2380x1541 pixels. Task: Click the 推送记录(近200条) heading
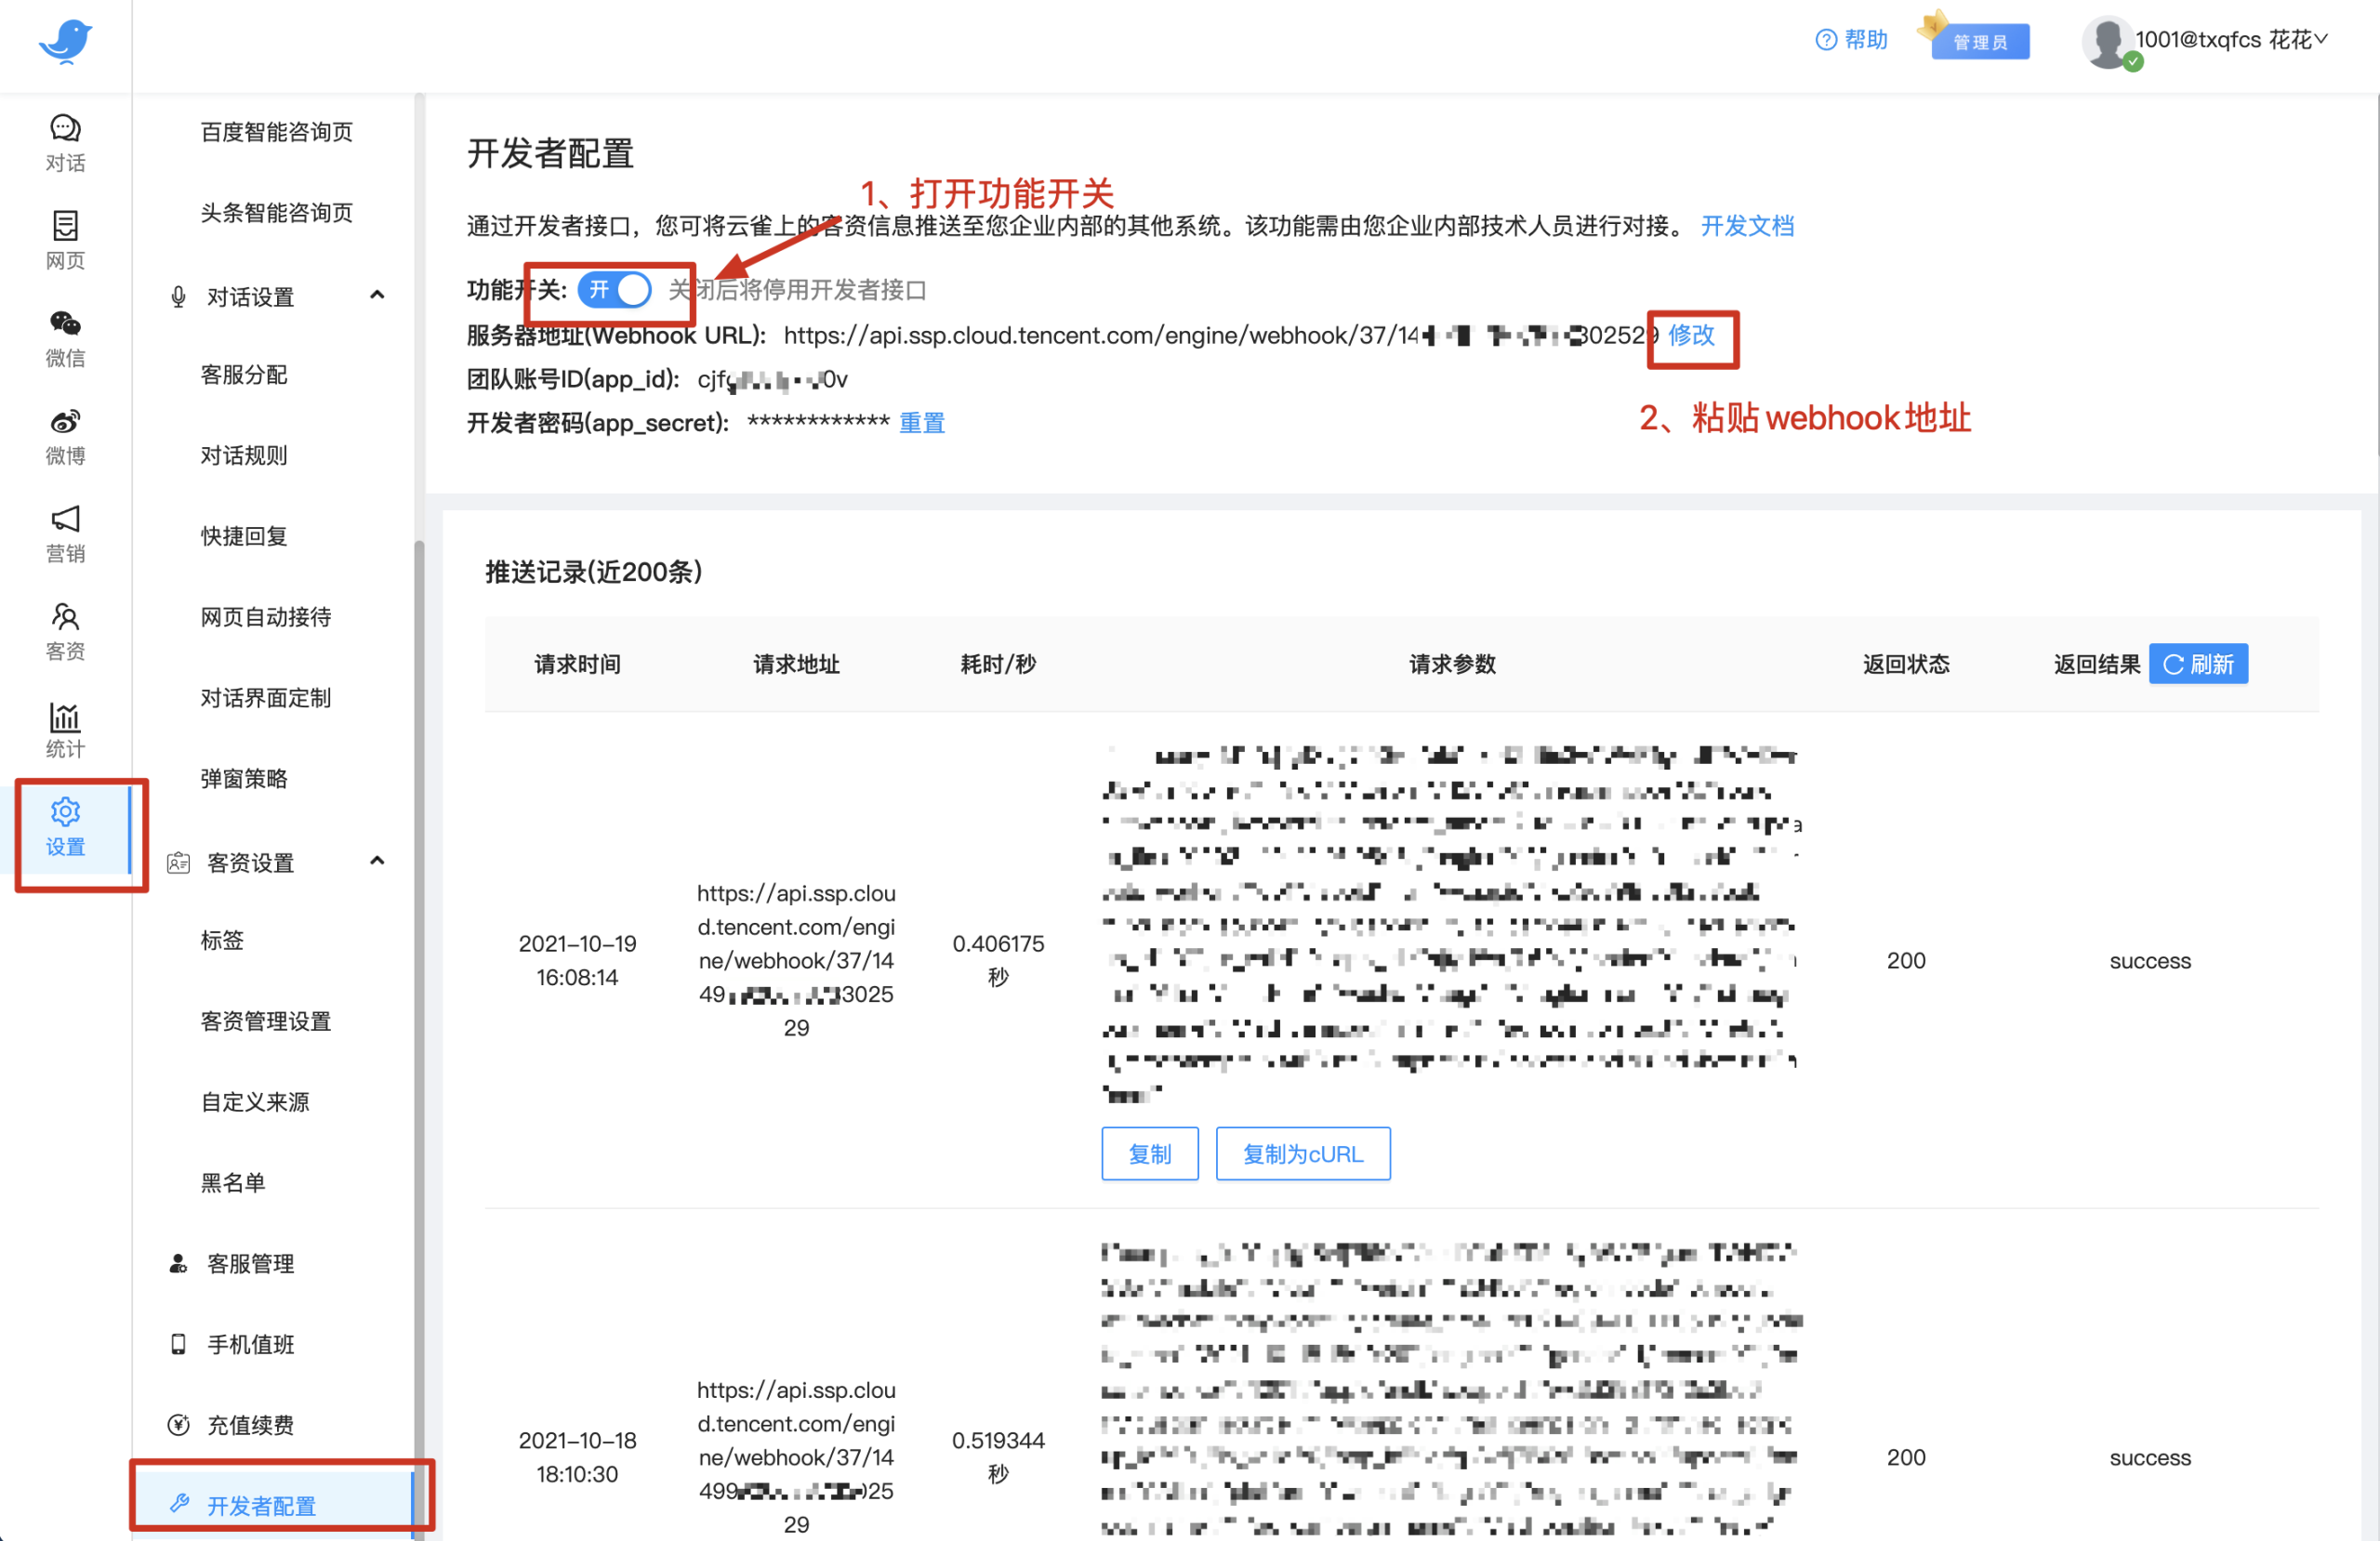[x=594, y=572]
